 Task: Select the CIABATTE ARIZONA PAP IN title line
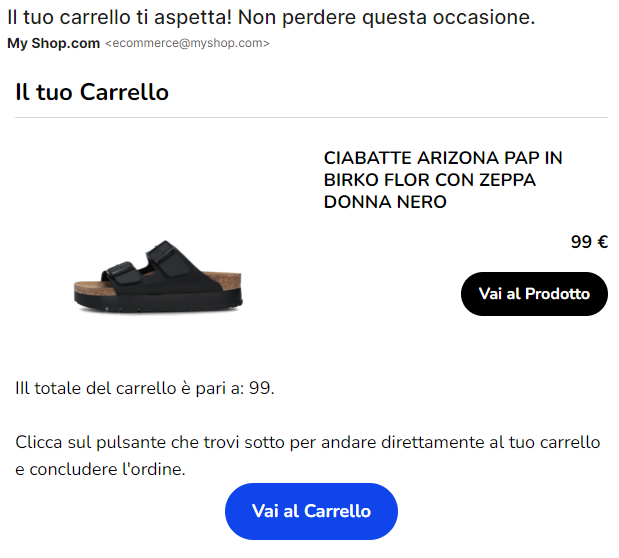443,158
